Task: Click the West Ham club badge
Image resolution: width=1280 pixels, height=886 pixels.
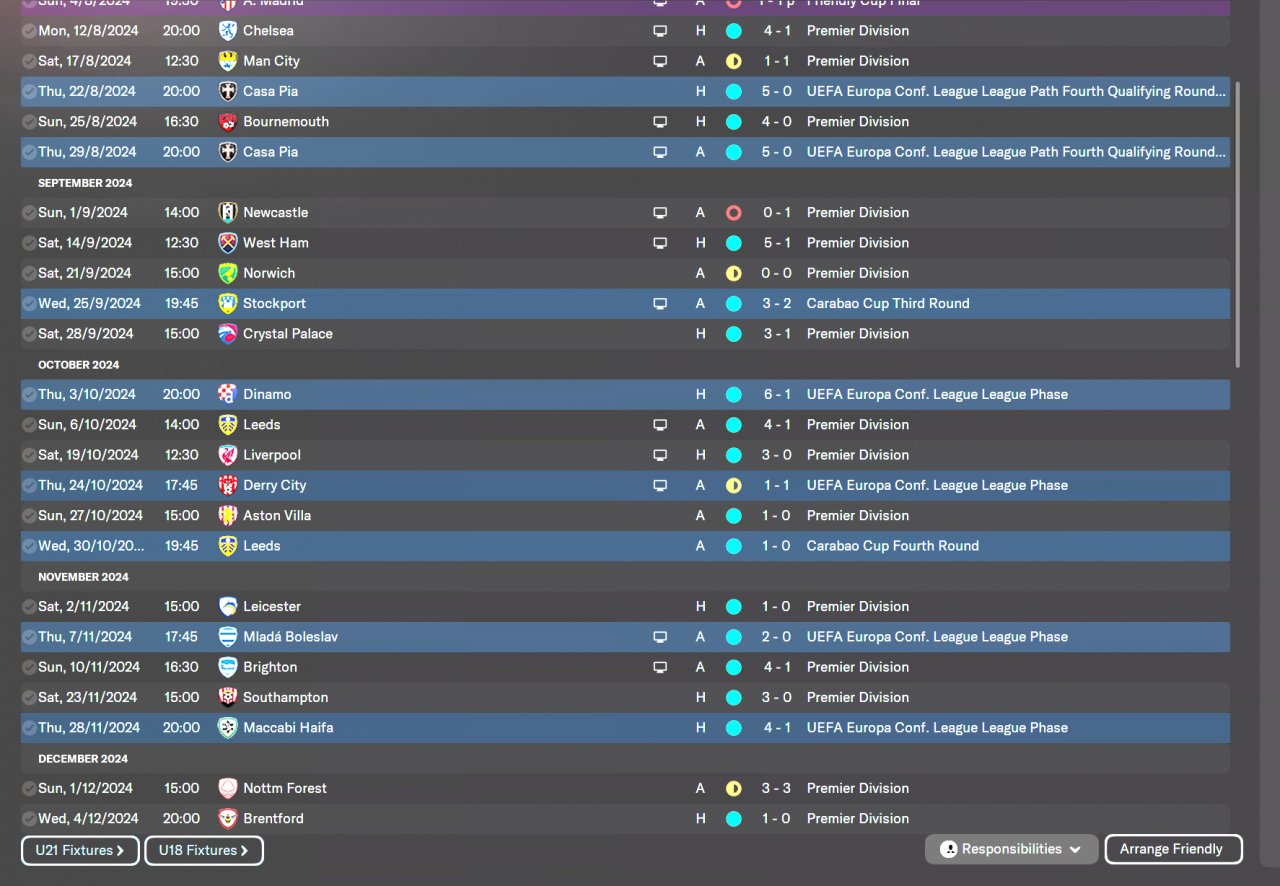Action: coord(228,243)
